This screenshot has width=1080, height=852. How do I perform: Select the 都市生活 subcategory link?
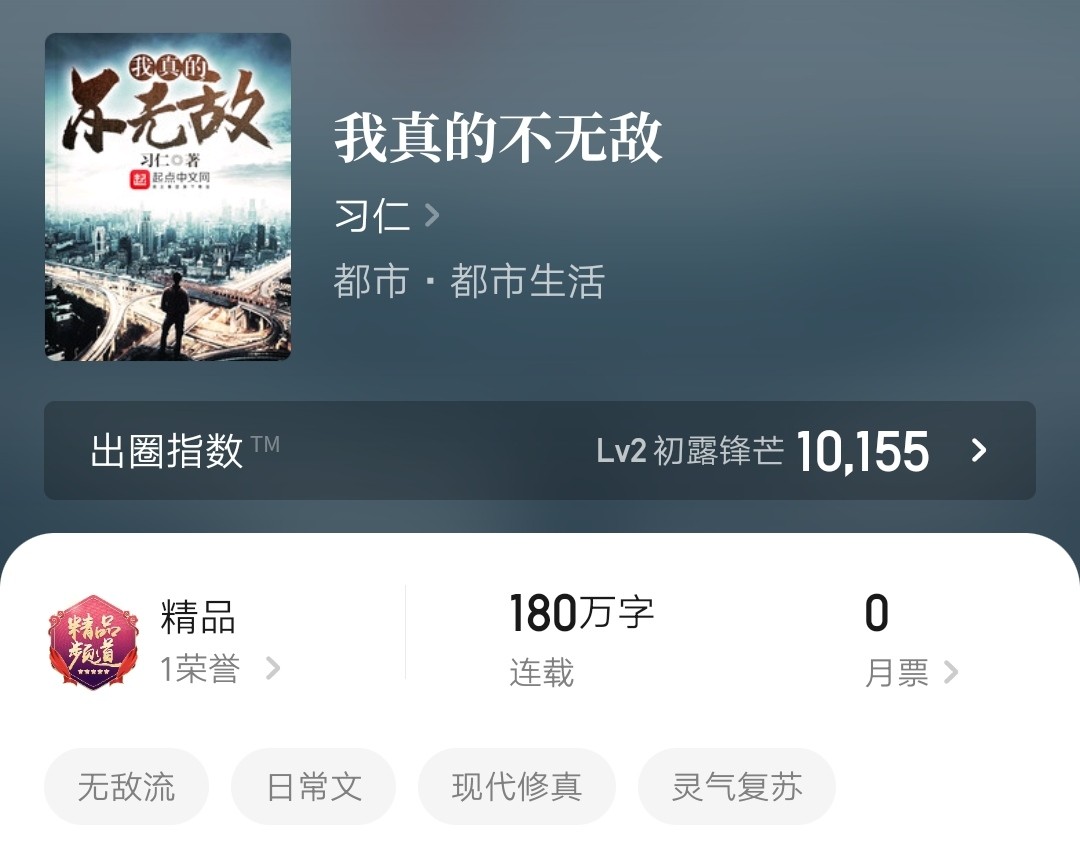click(x=528, y=281)
